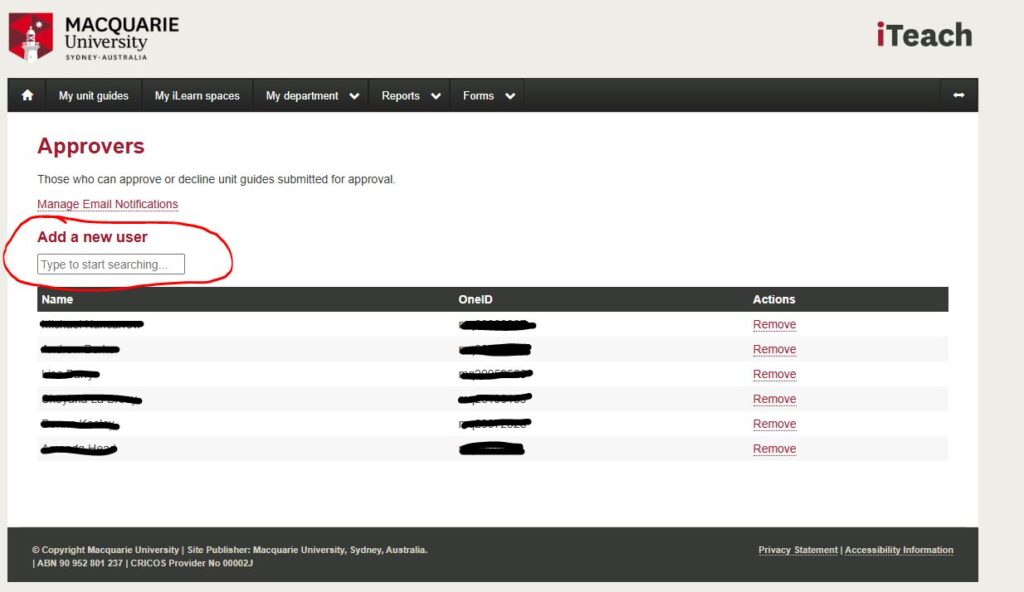Viewport: 1024px width, 592px height.
Task: Click the Macquarie University logo
Action: [93, 37]
